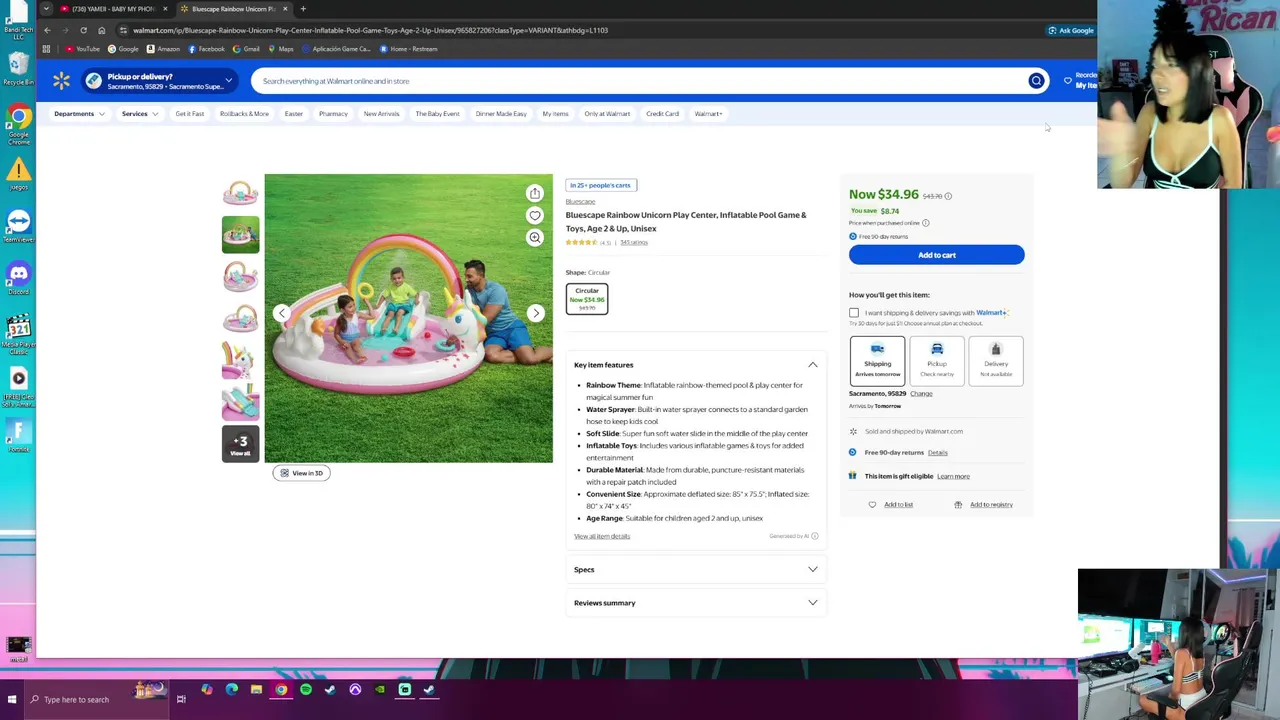Go back in browser history
The image size is (1280, 720).
click(47, 30)
